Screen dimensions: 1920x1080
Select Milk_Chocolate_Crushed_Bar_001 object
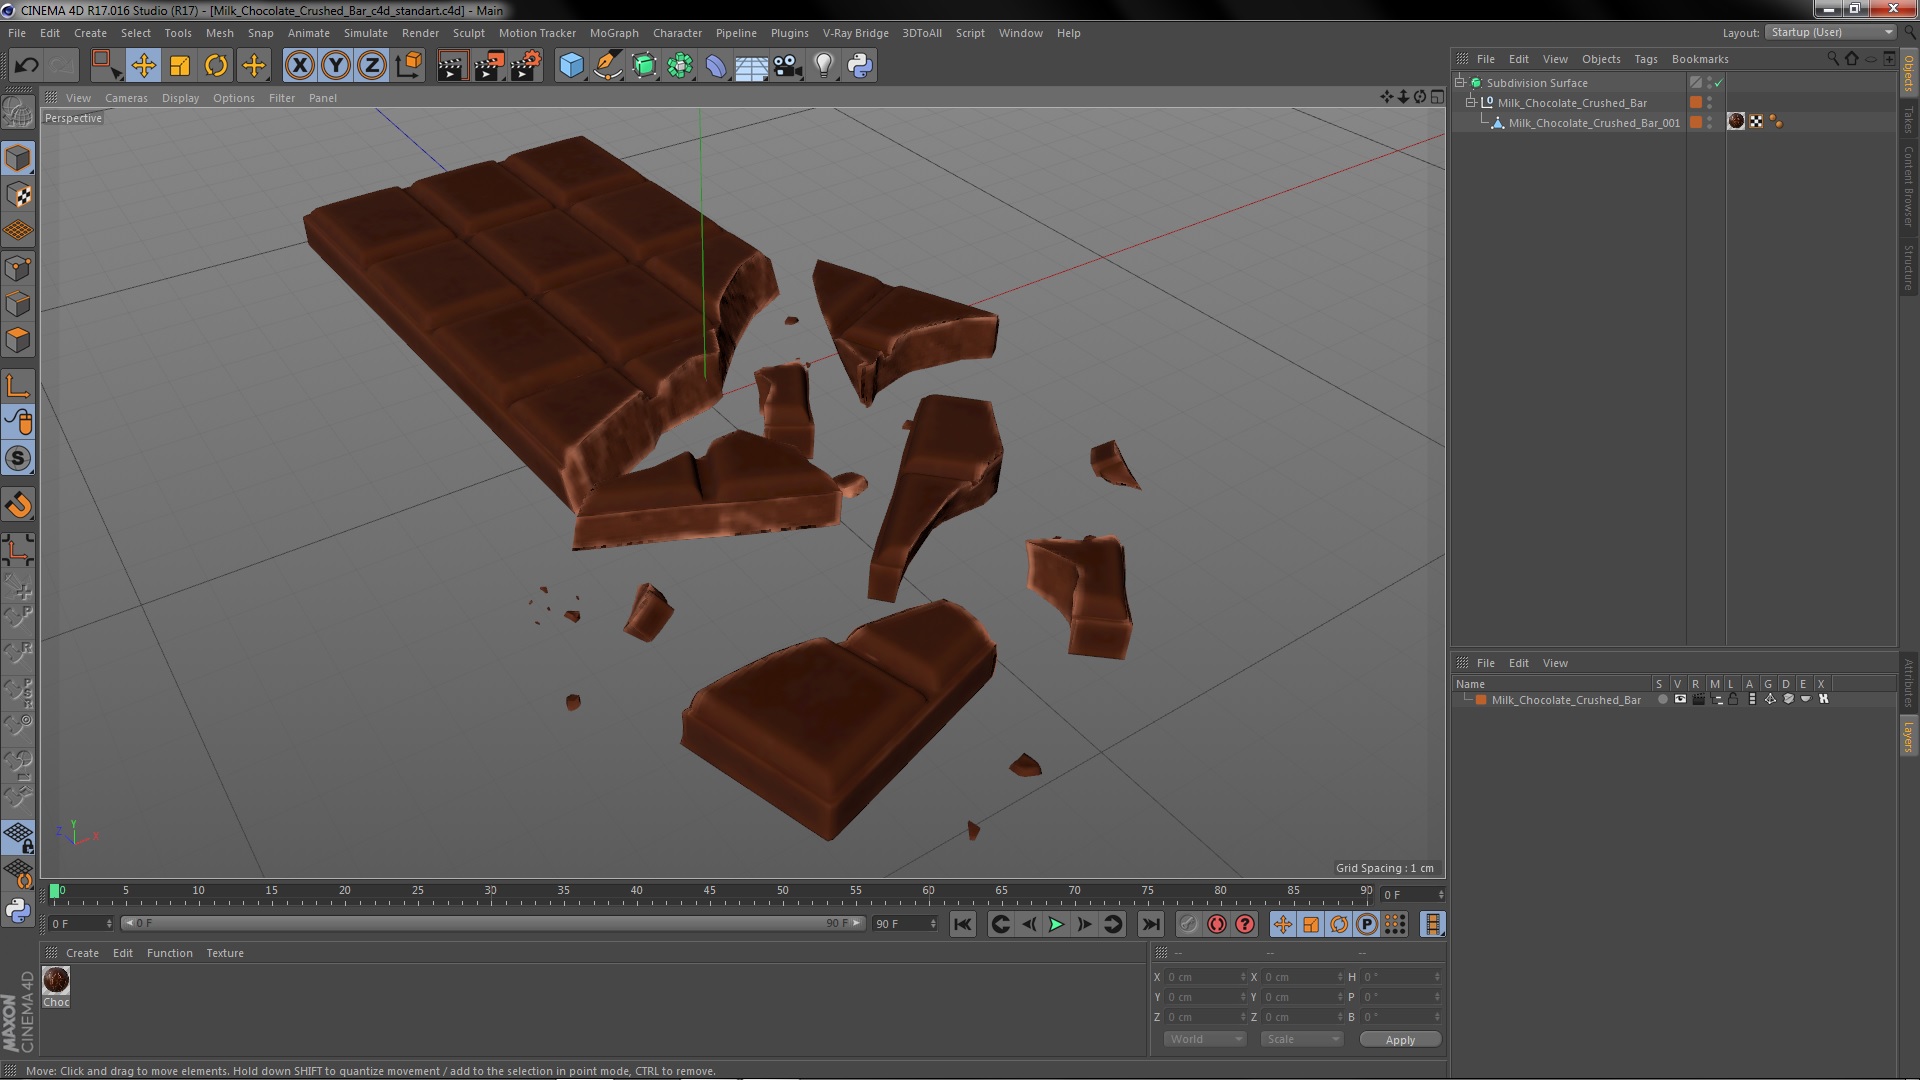[1594, 123]
